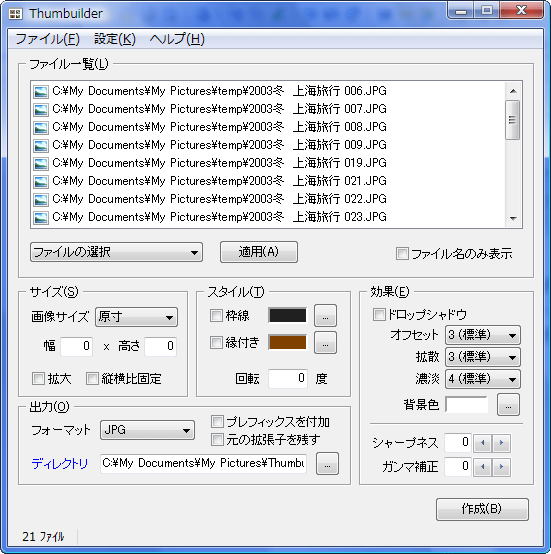Image resolution: width=551 pixels, height=554 pixels.
Task: Click the output directory path field
Action: [203, 463]
